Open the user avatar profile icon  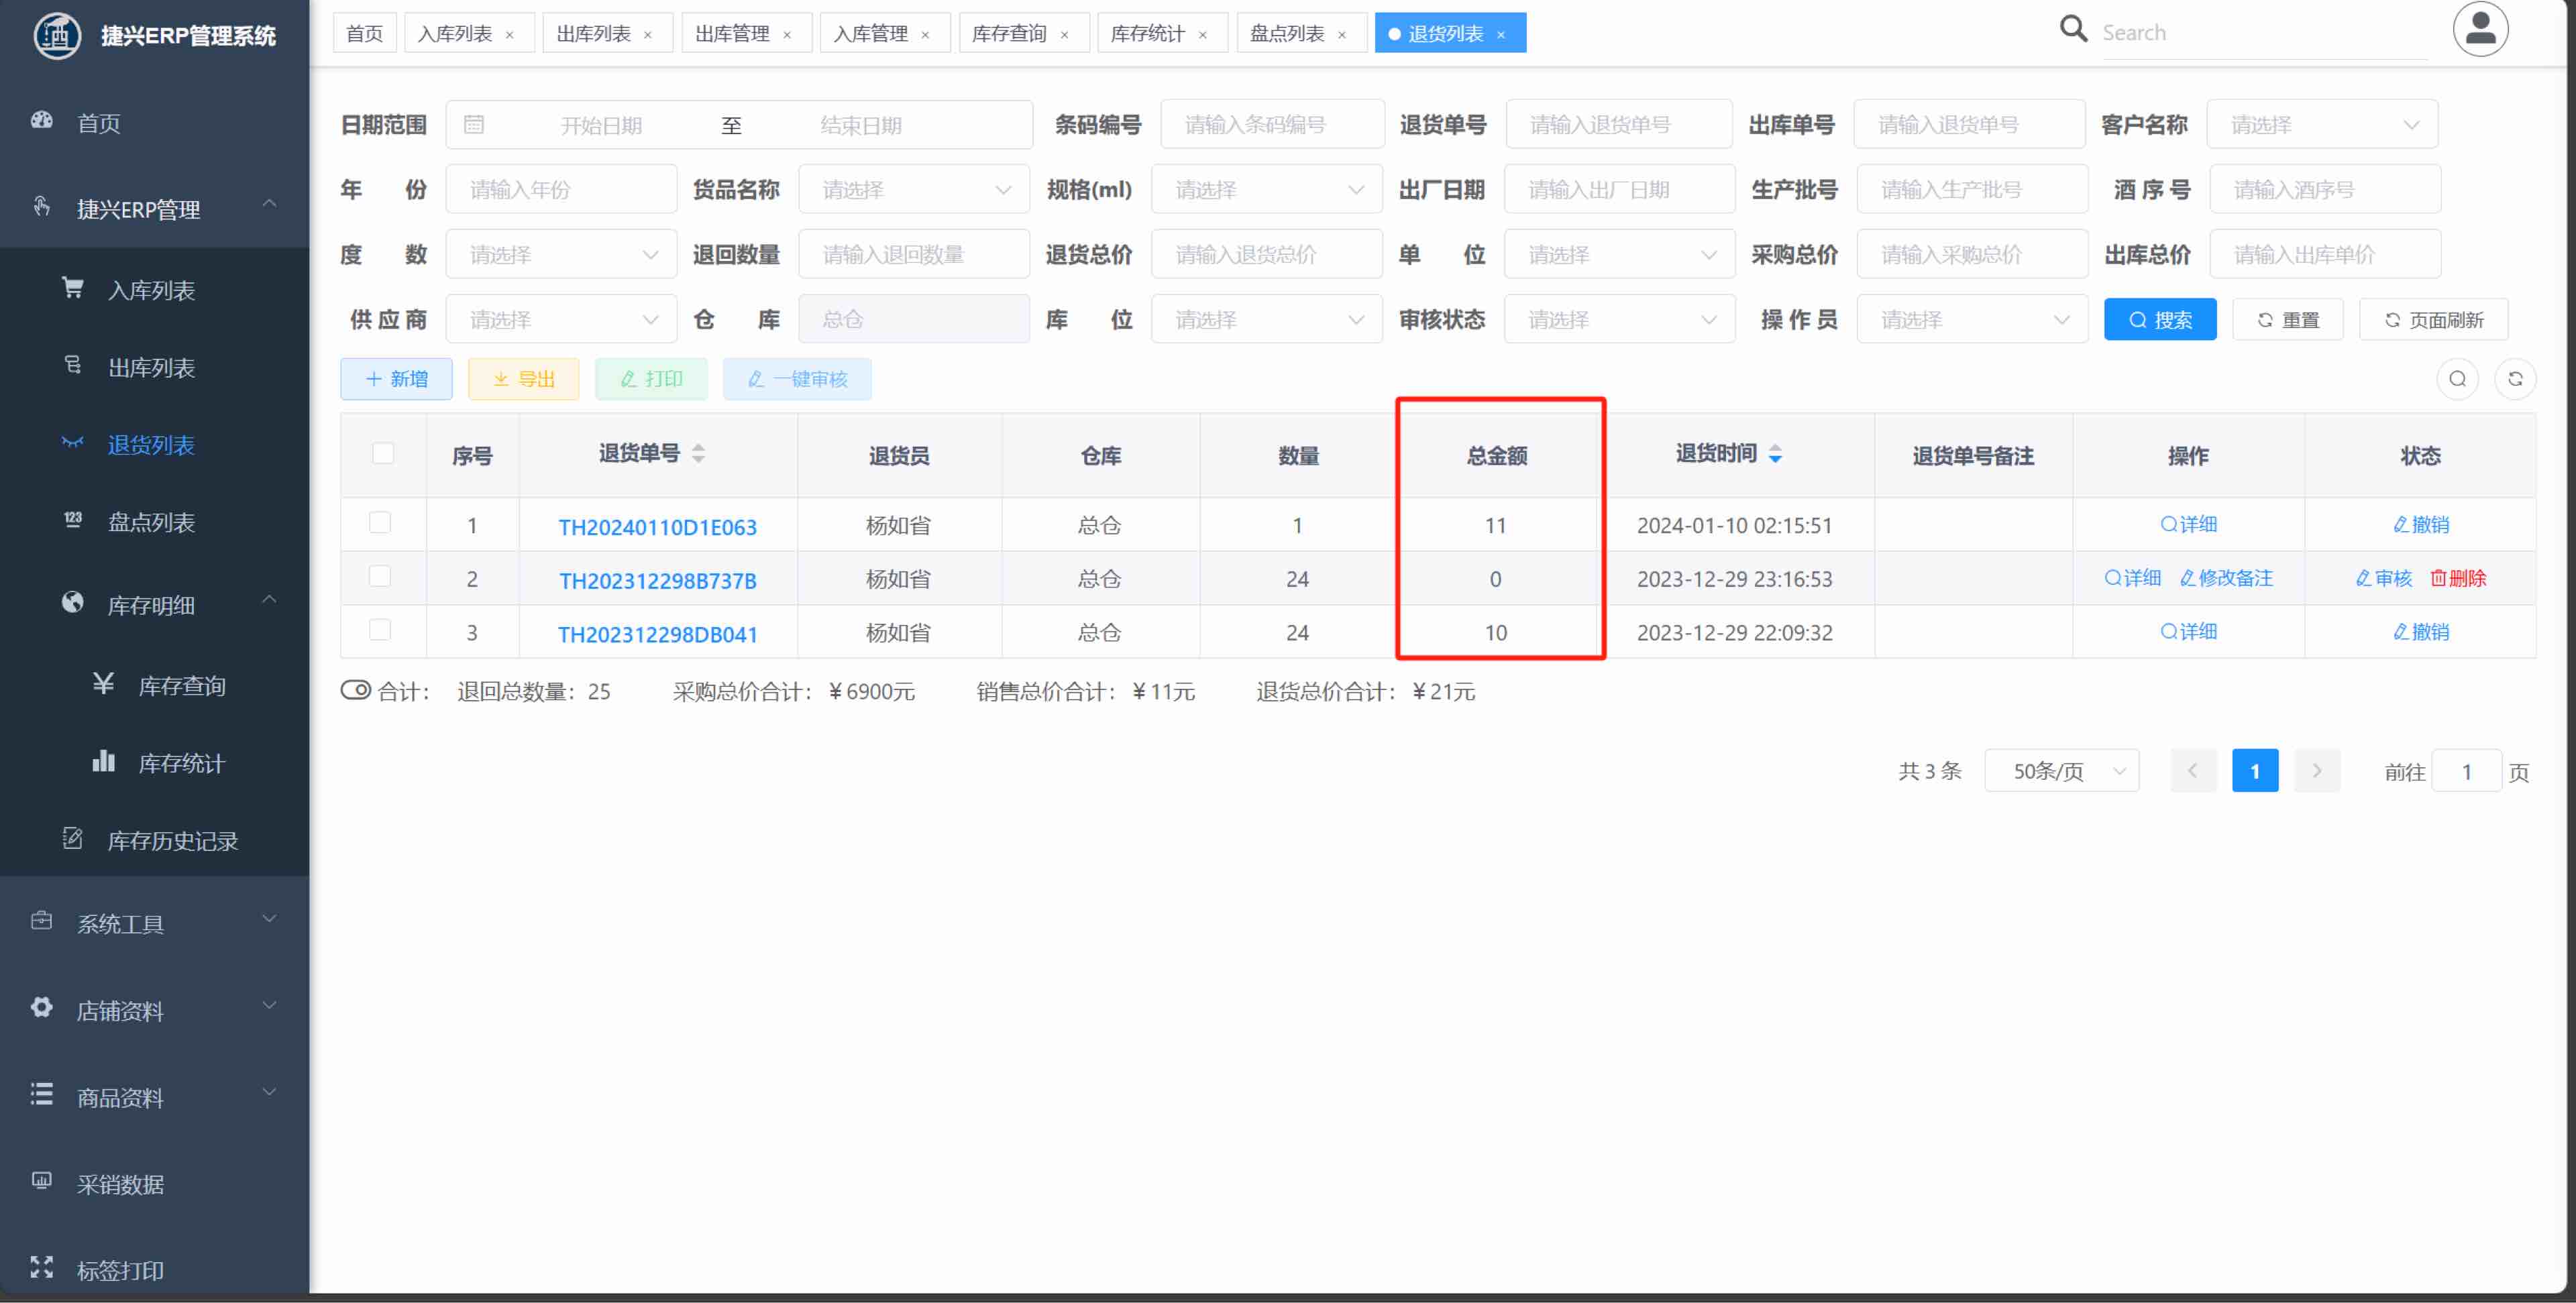tap(2480, 29)
